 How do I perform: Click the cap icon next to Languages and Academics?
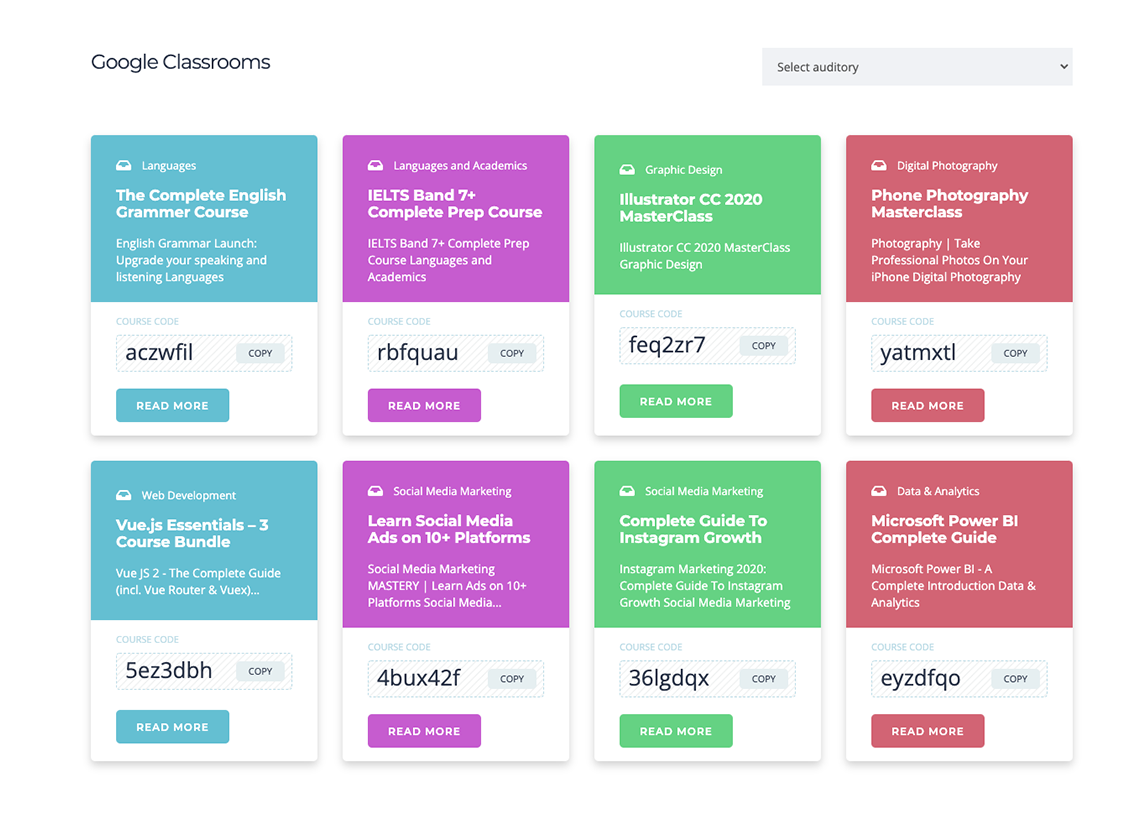376,166
